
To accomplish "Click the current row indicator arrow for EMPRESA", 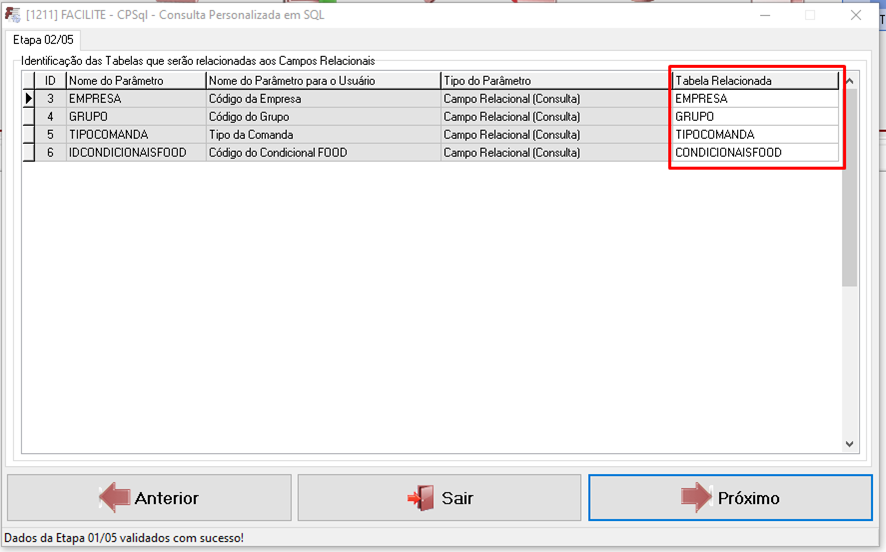I will click(x=29, y=99).
